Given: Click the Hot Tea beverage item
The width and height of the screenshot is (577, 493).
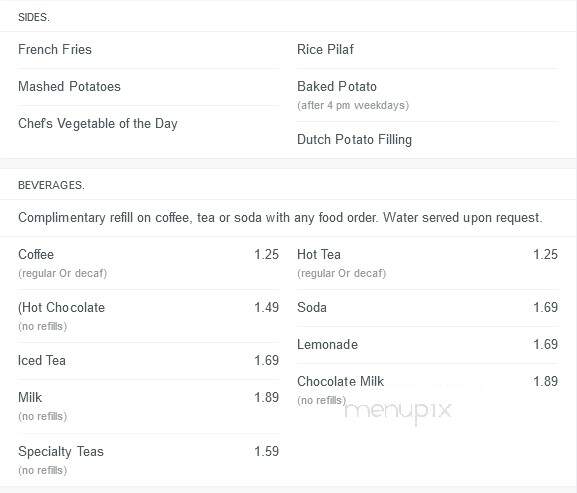Looking at the screenshot, I should tap(319, 255).
